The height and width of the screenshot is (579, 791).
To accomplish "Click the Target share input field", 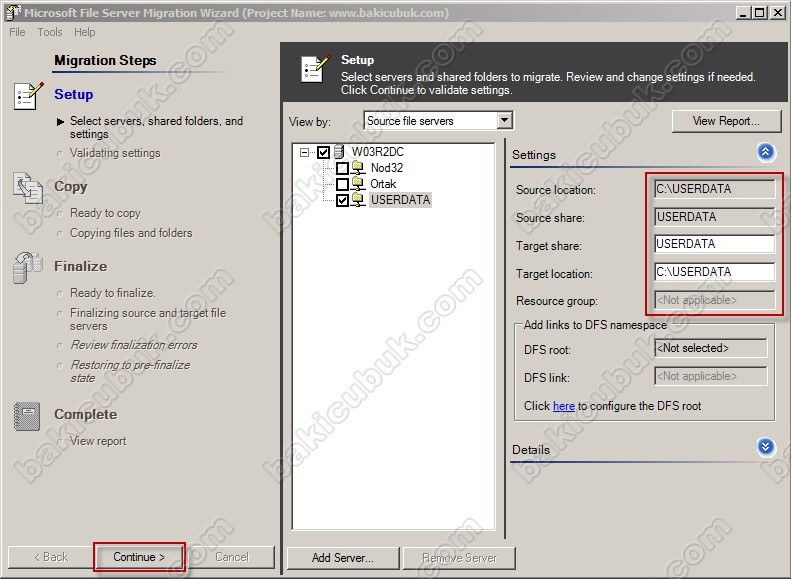I will (714, 244).
